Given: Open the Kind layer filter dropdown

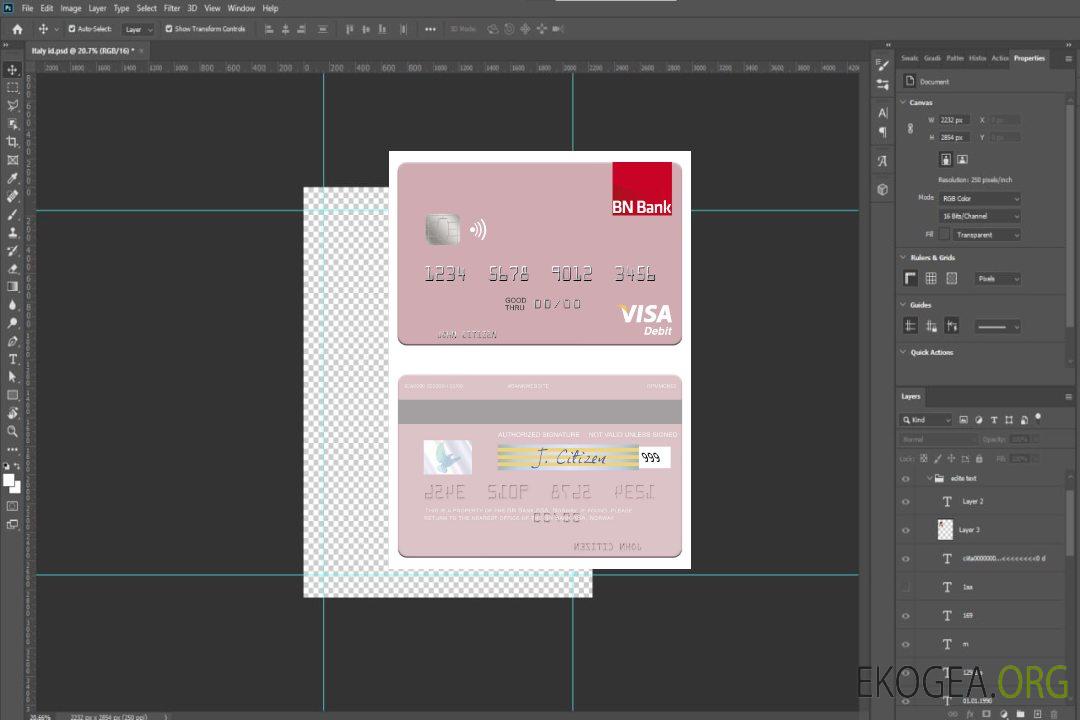Looking at the screenshot, I should pyautogui.click(x=926, y=420).
